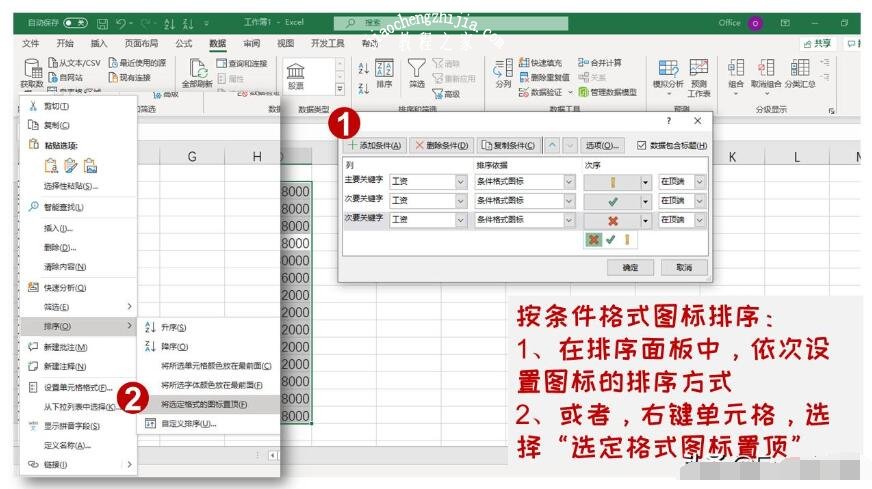The width and height of the screenshot is (872, 489).
Task: Click the 共享 button
Action: coord(818,43)
